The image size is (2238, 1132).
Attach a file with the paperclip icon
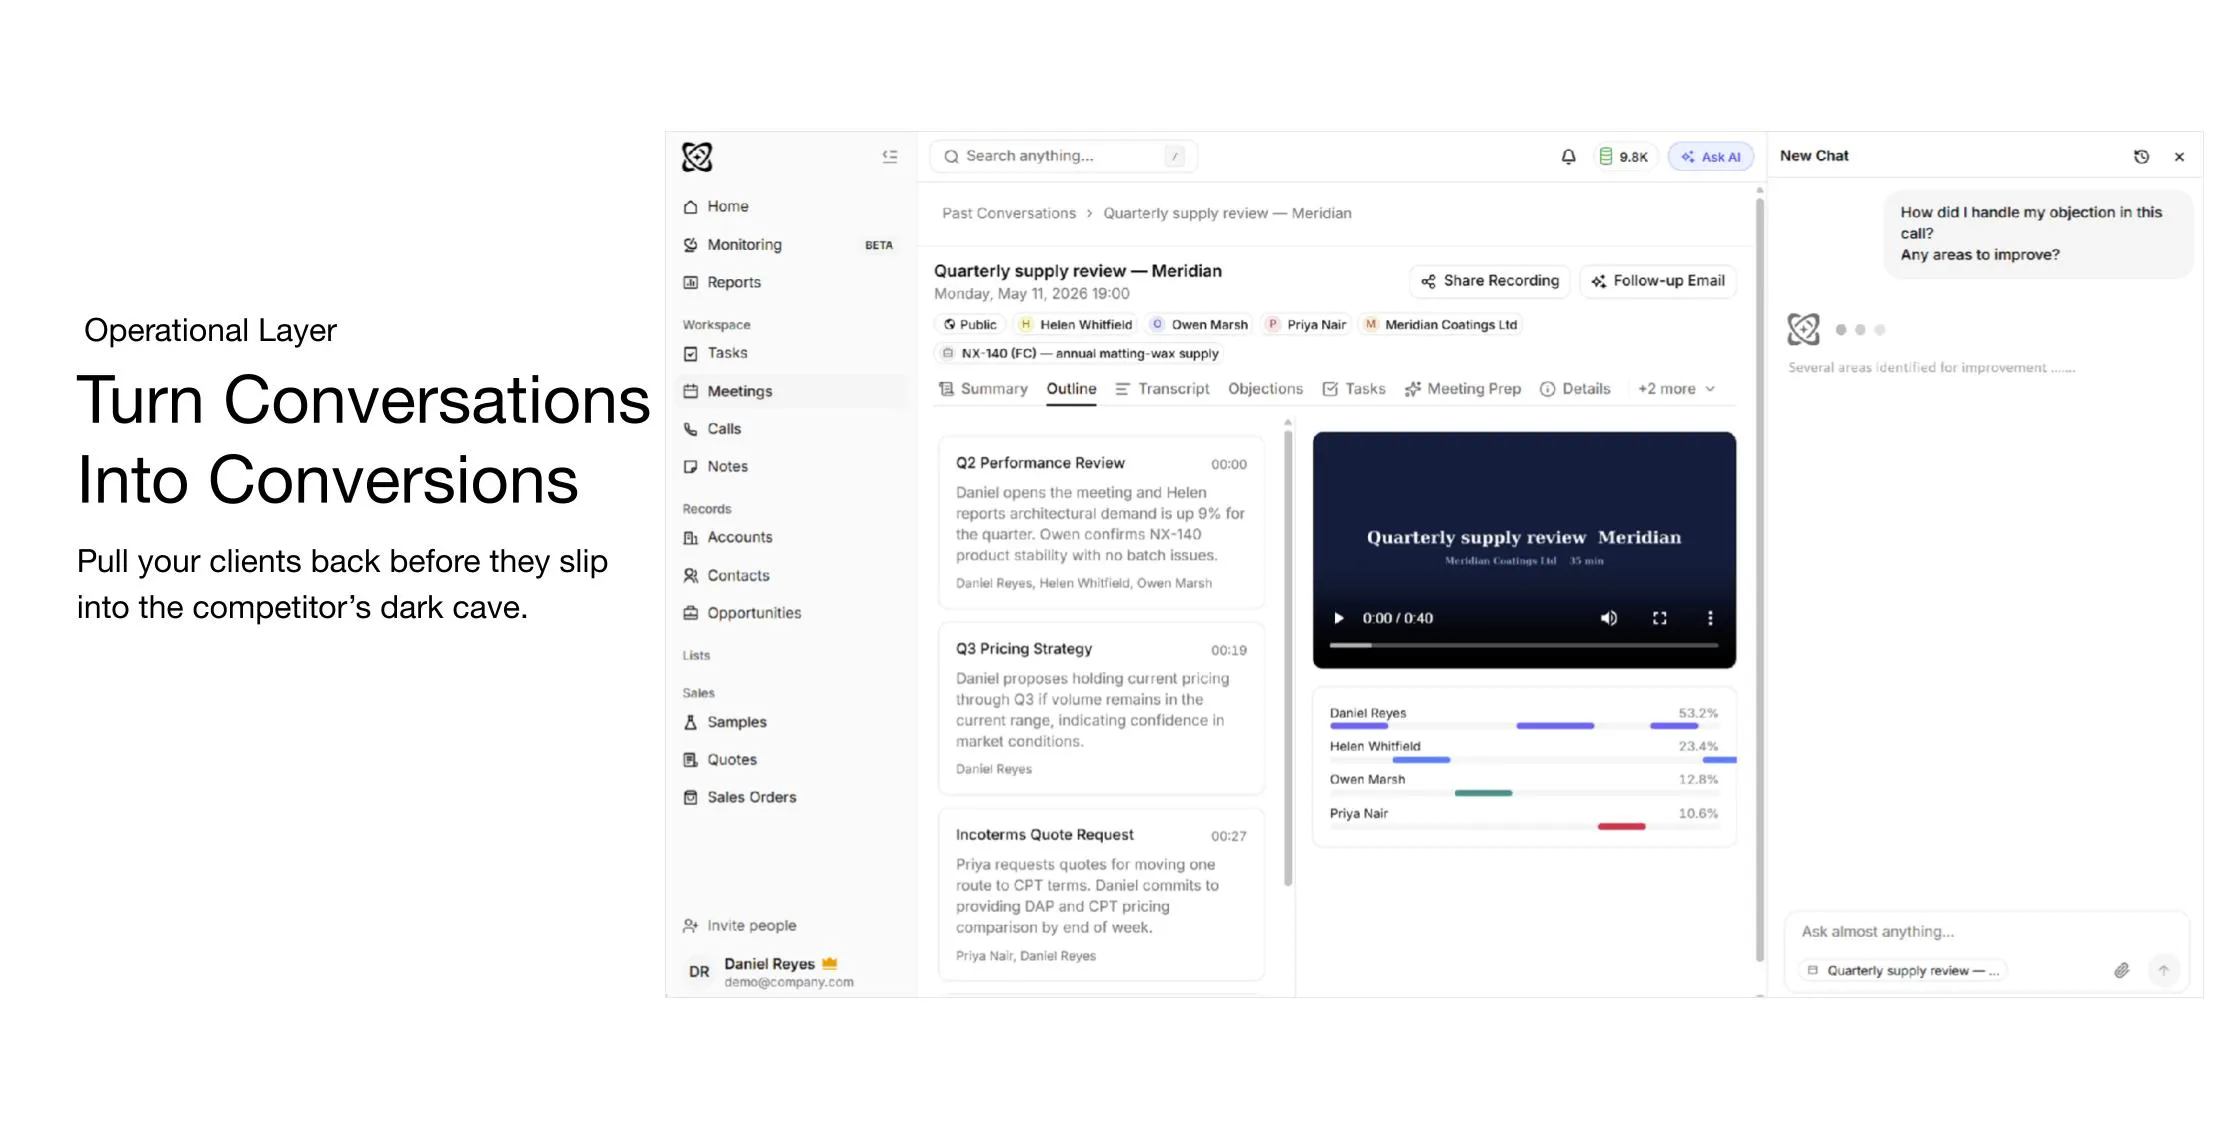pos(2122,970)
